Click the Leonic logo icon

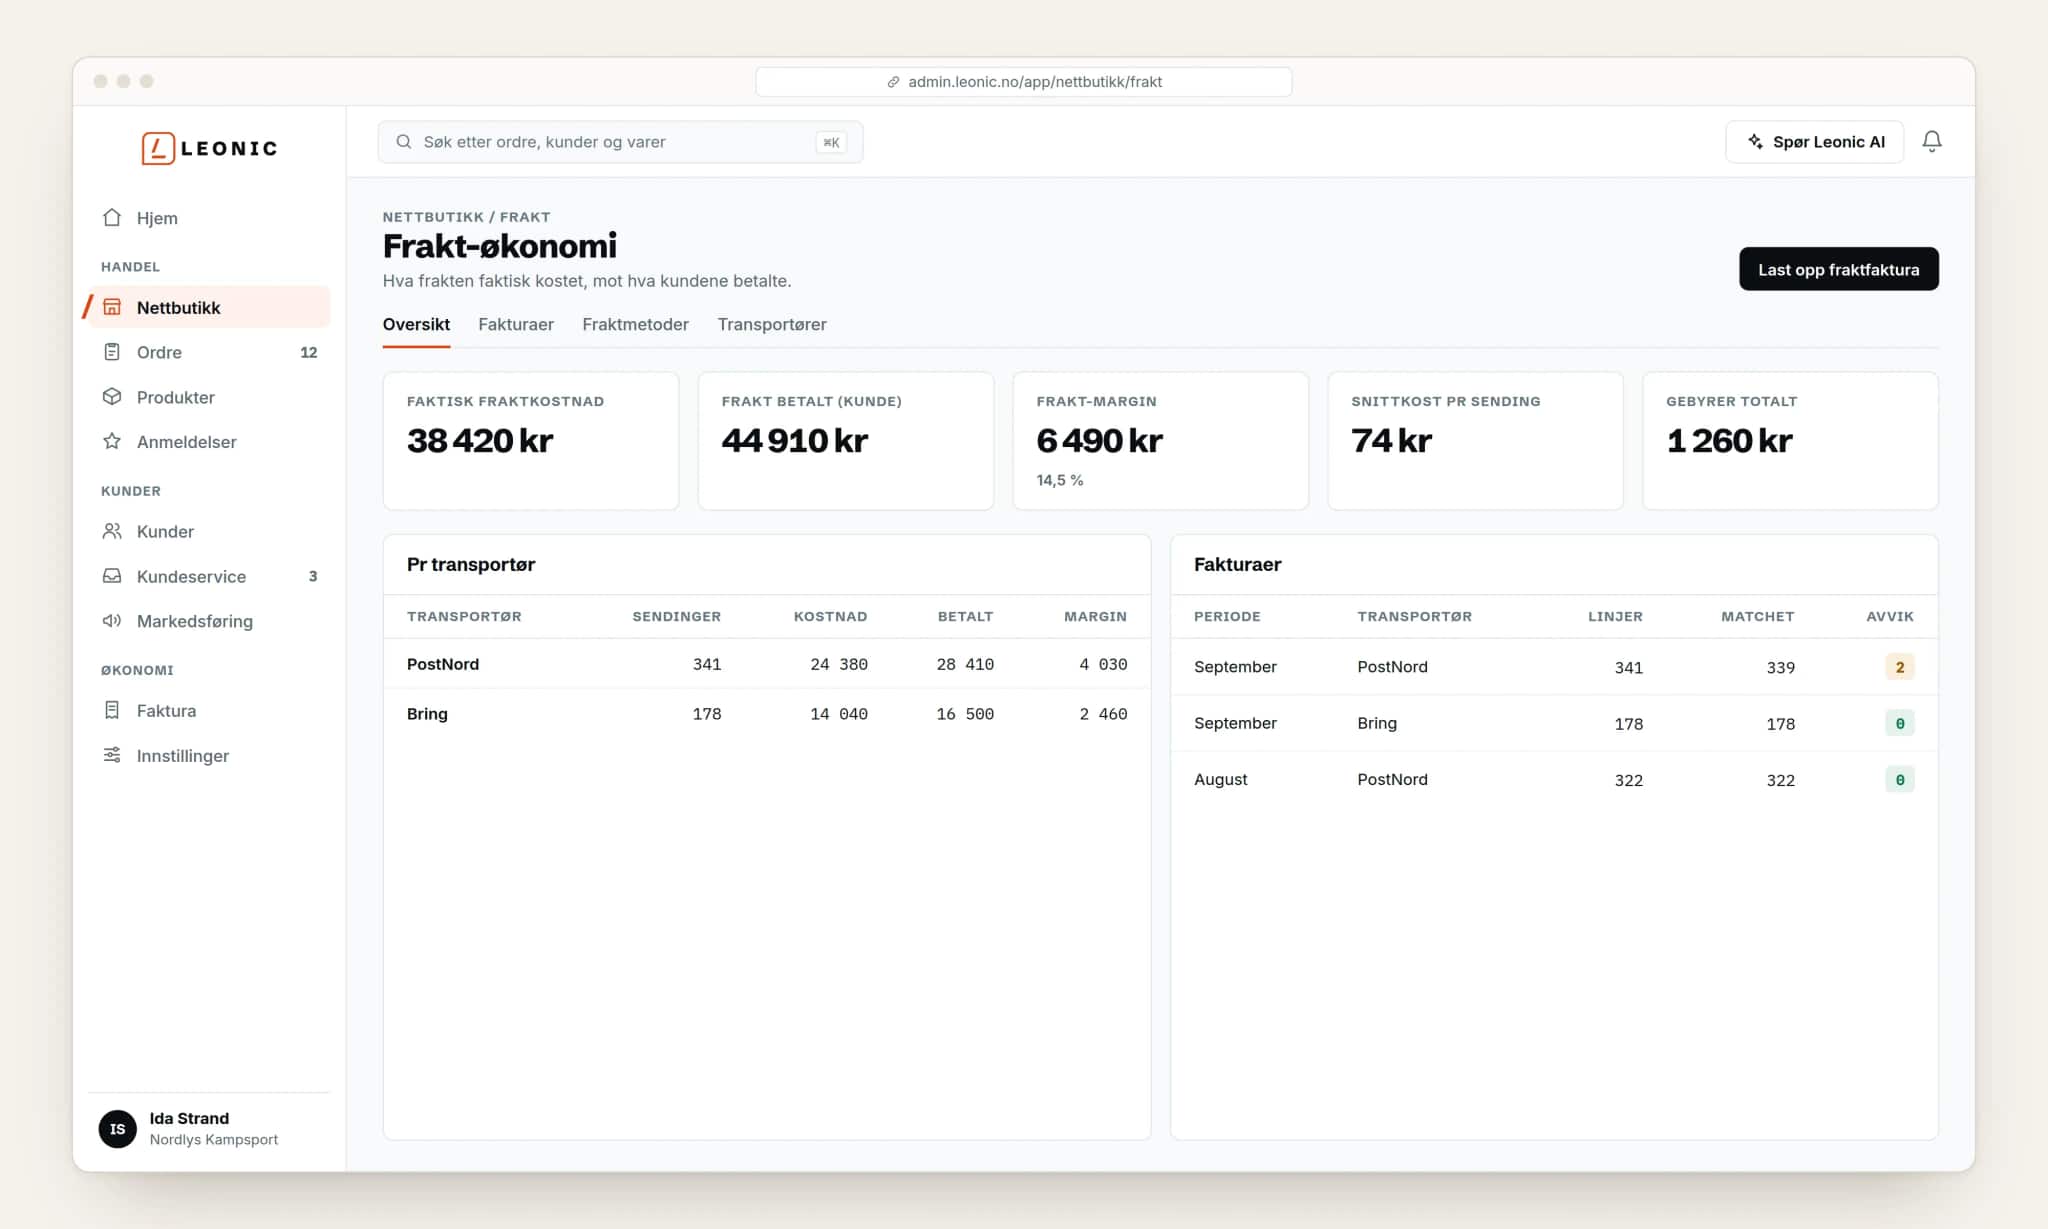(x=158, y=148)
